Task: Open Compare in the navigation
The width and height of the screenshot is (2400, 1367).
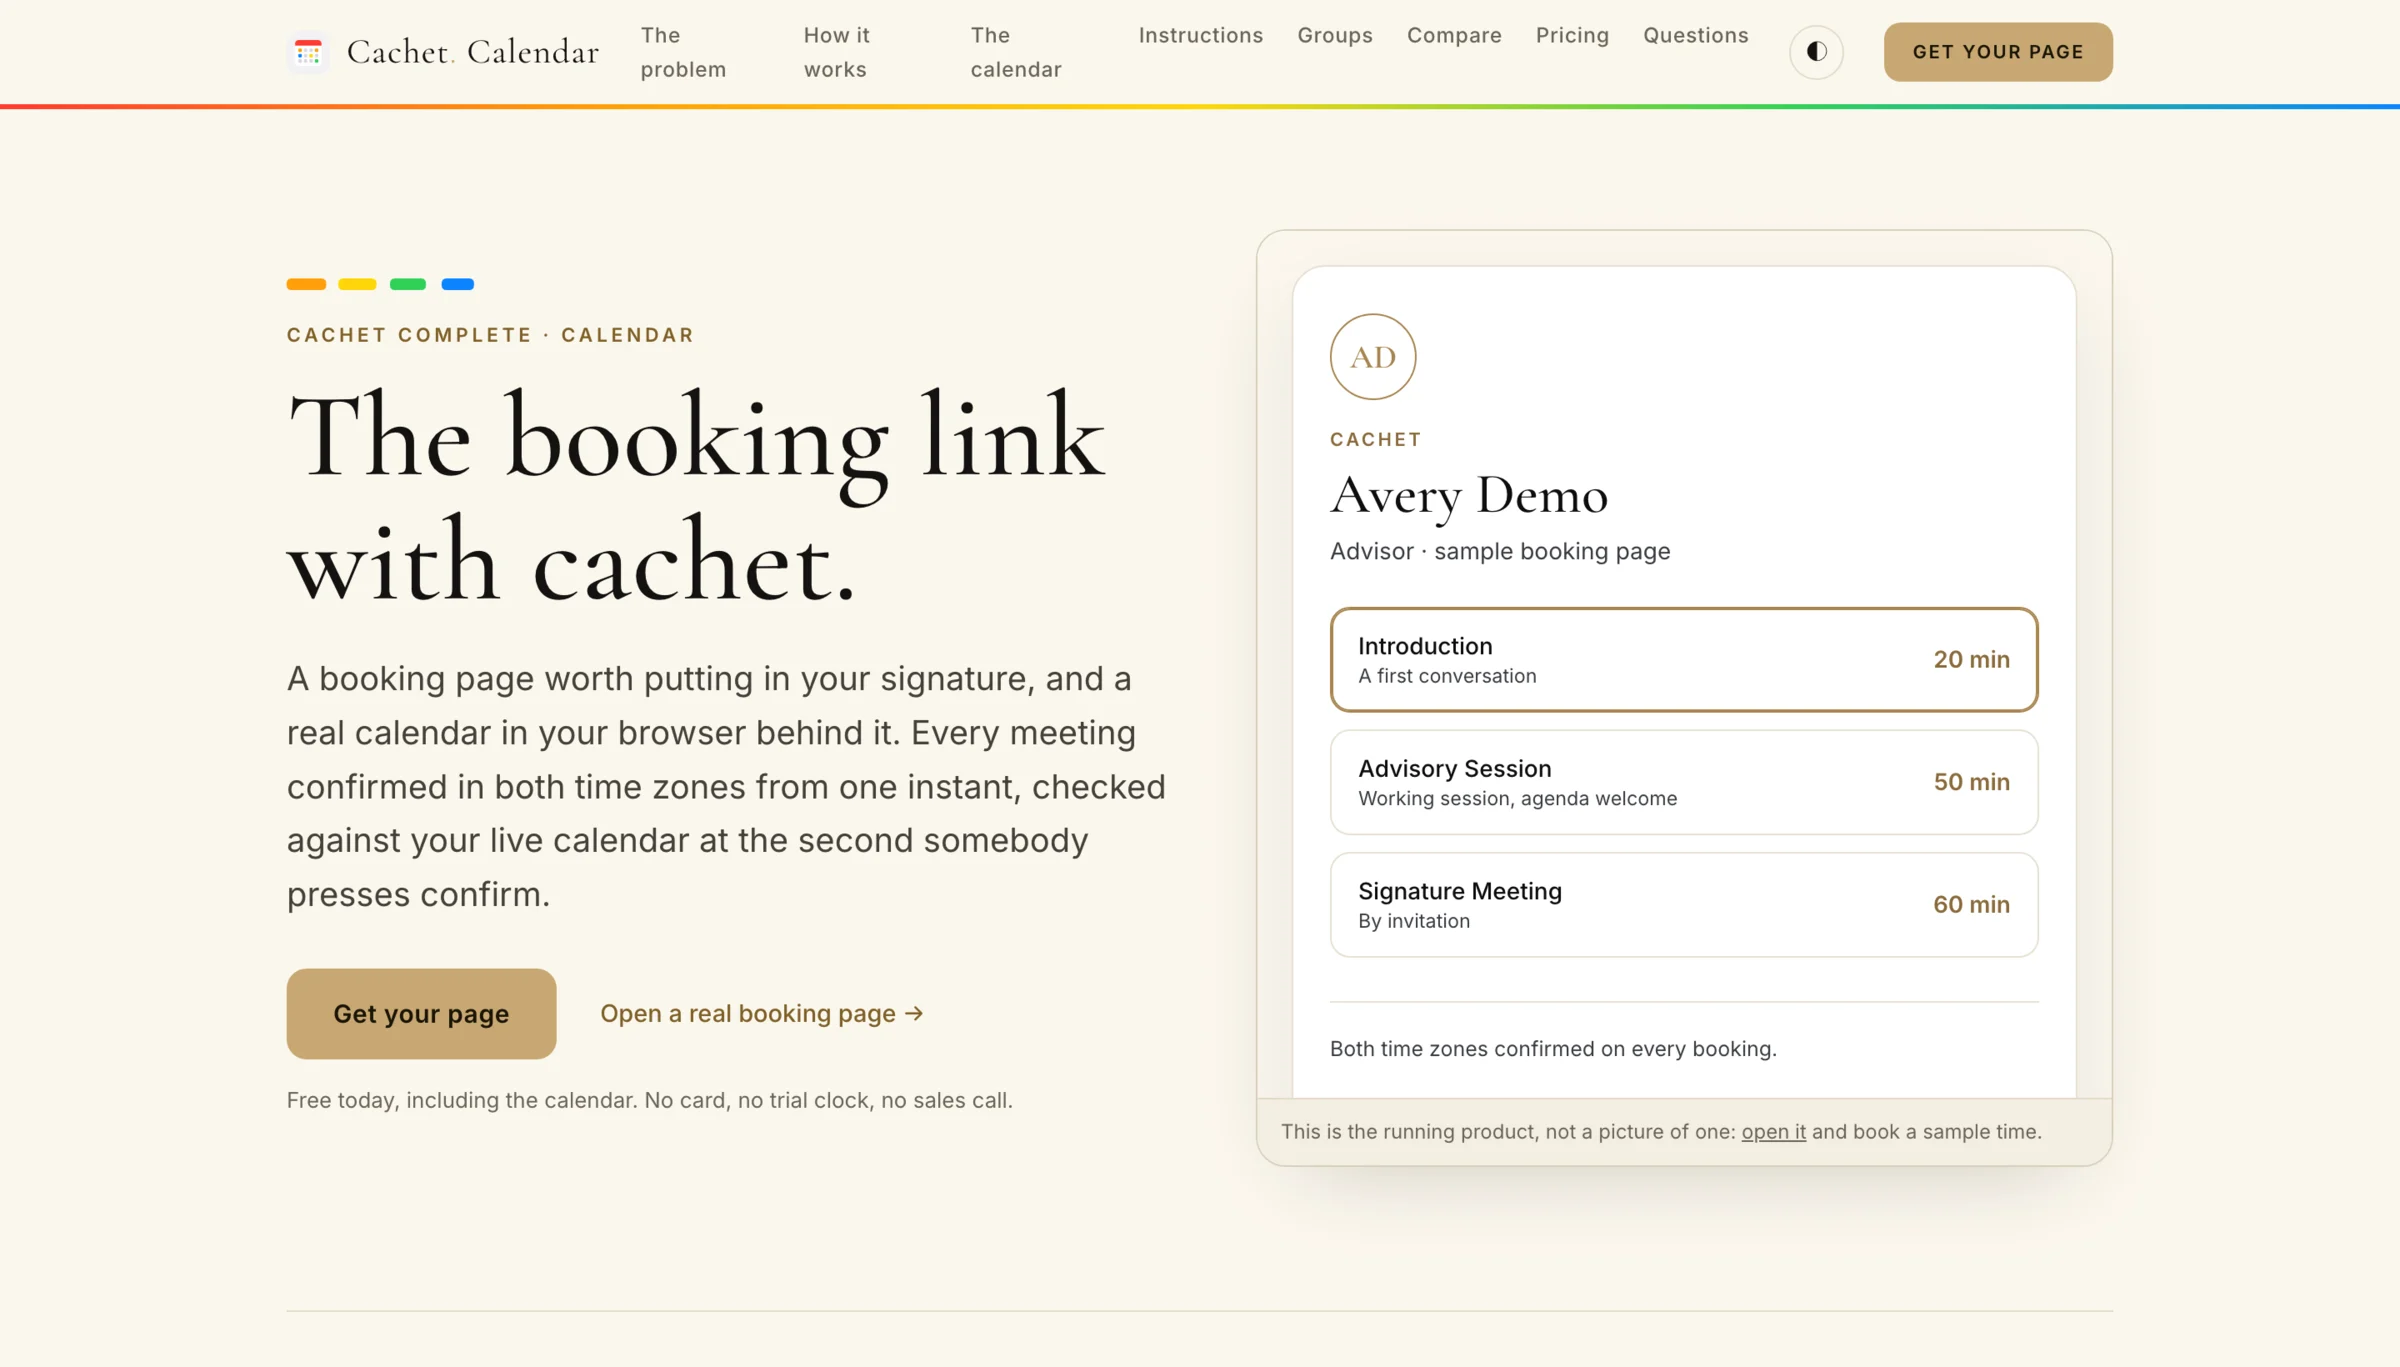Action: click(1454, 35)
